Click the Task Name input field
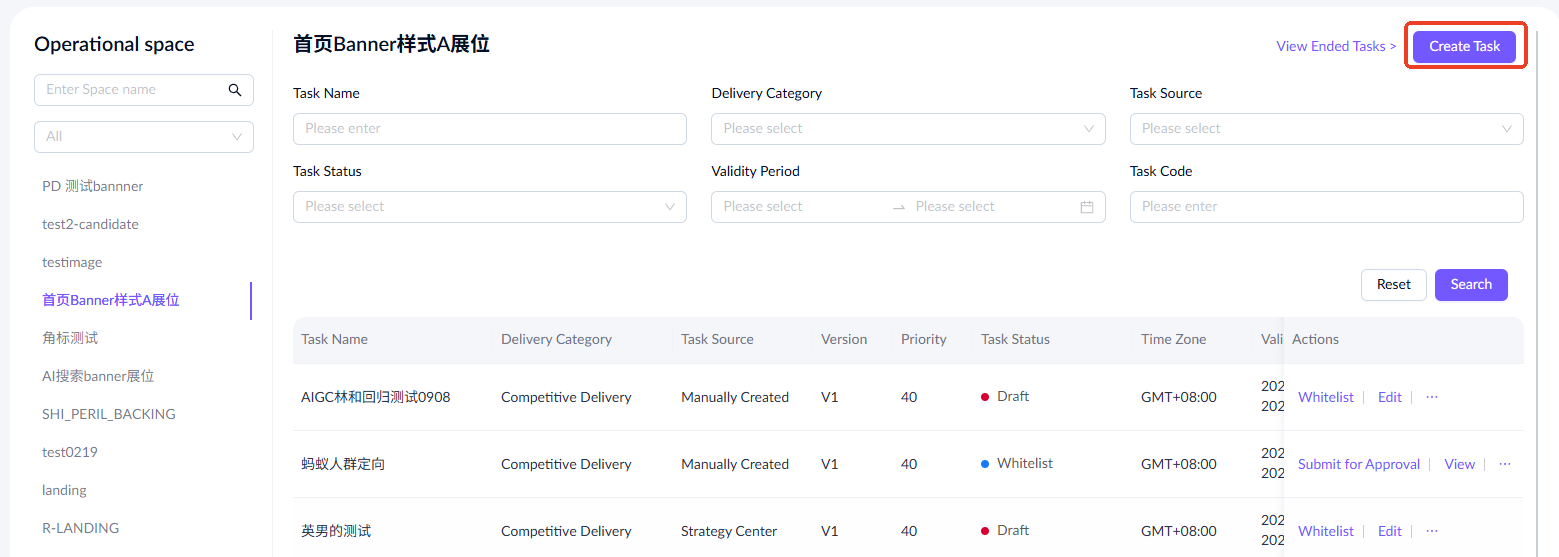1559x557 pixels. (489, 129)
